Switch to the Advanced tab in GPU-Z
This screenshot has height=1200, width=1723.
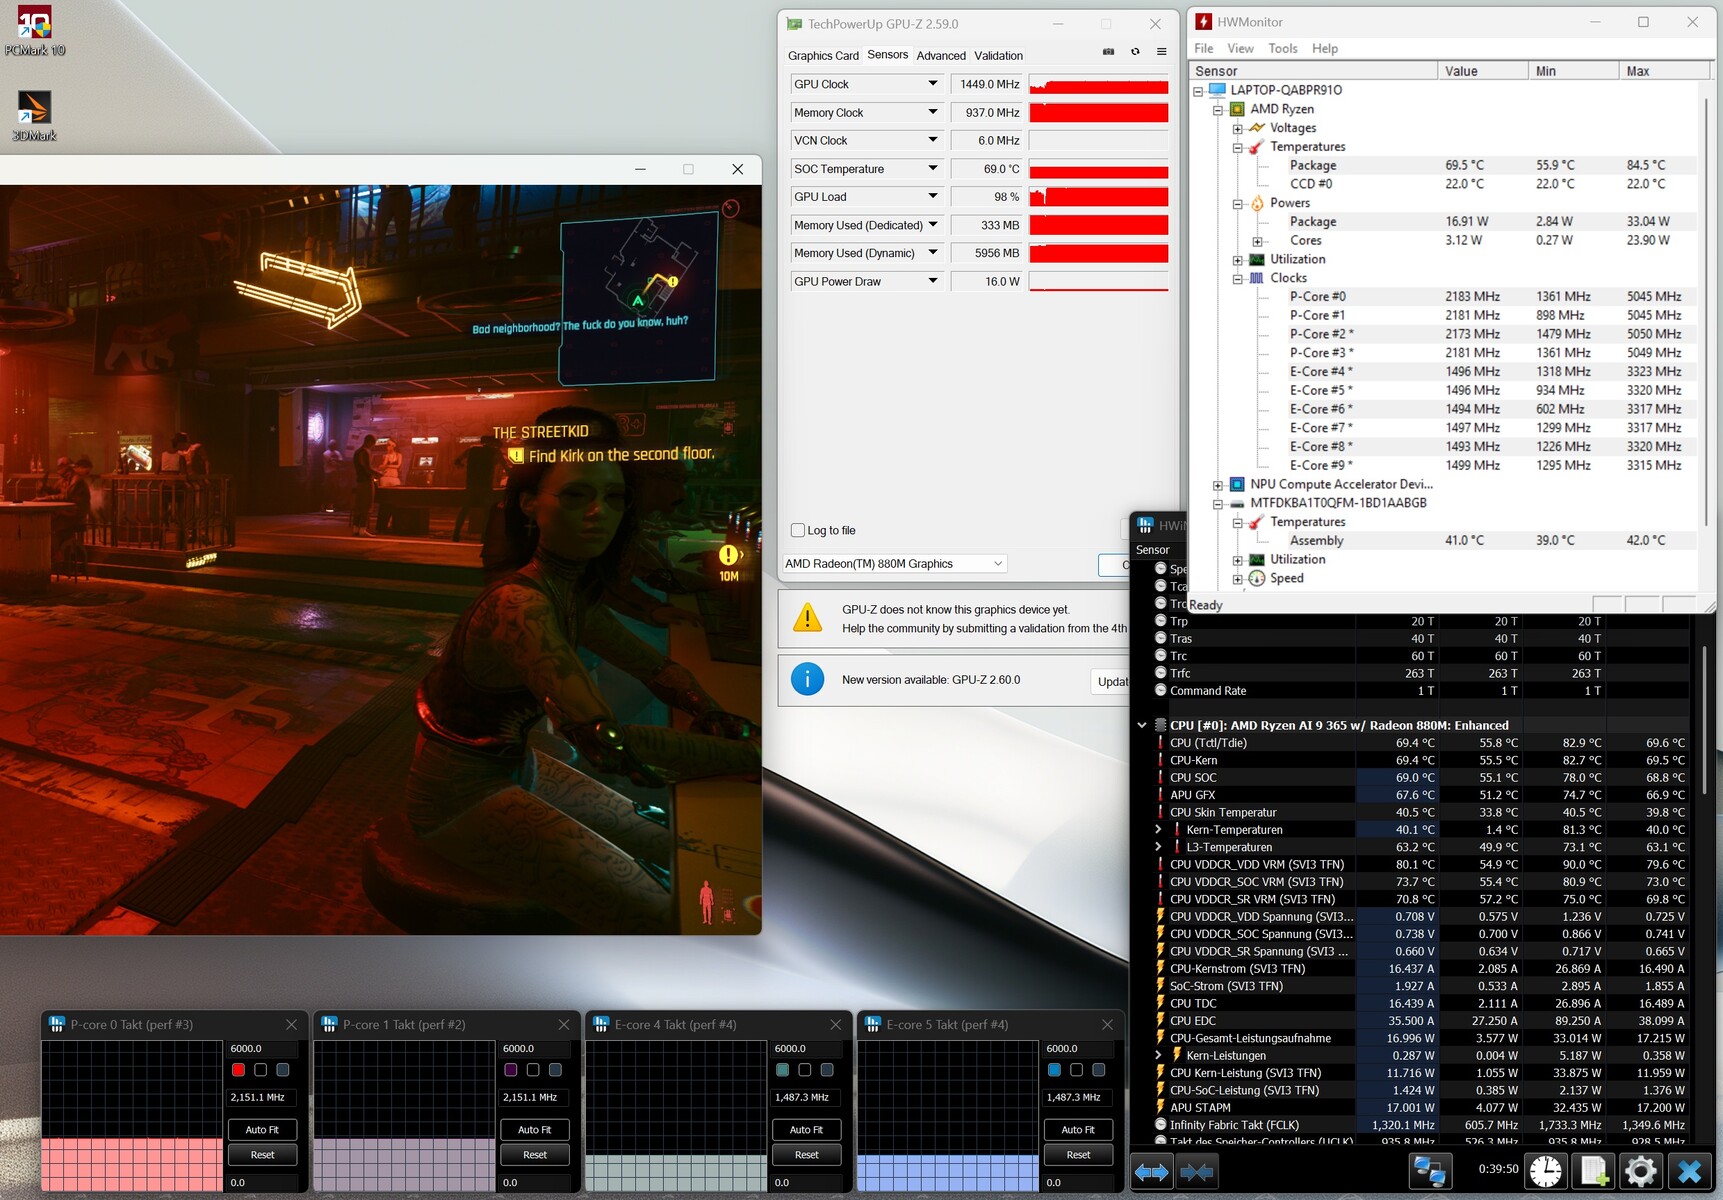(941, 55)
